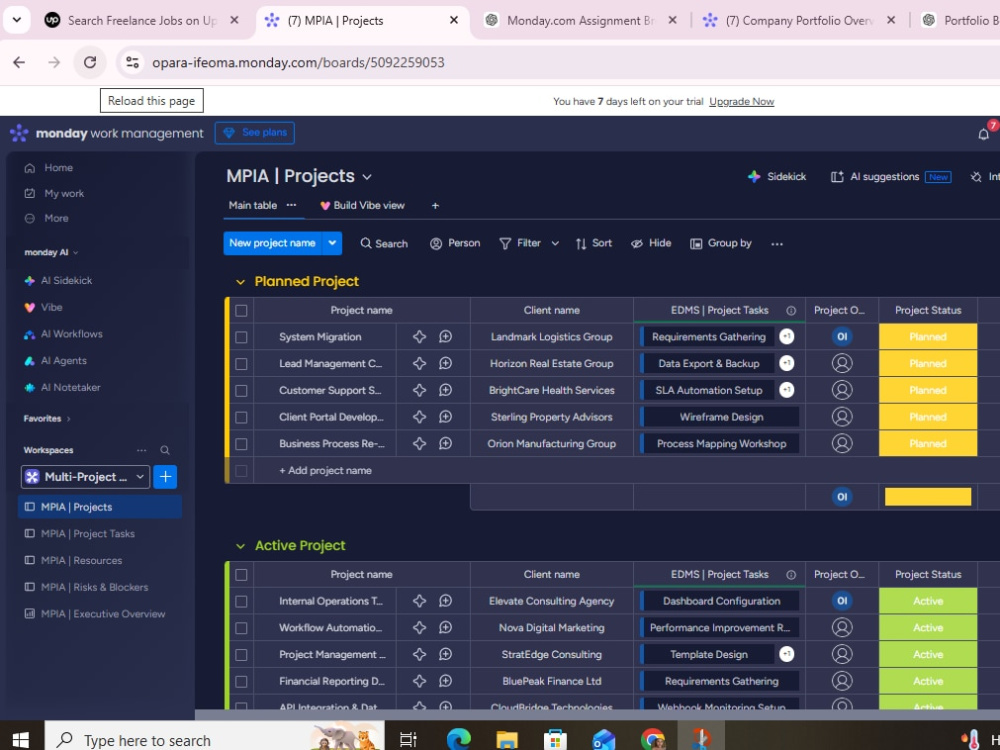Click Planned status cell for System Migration

click(928, 337)
